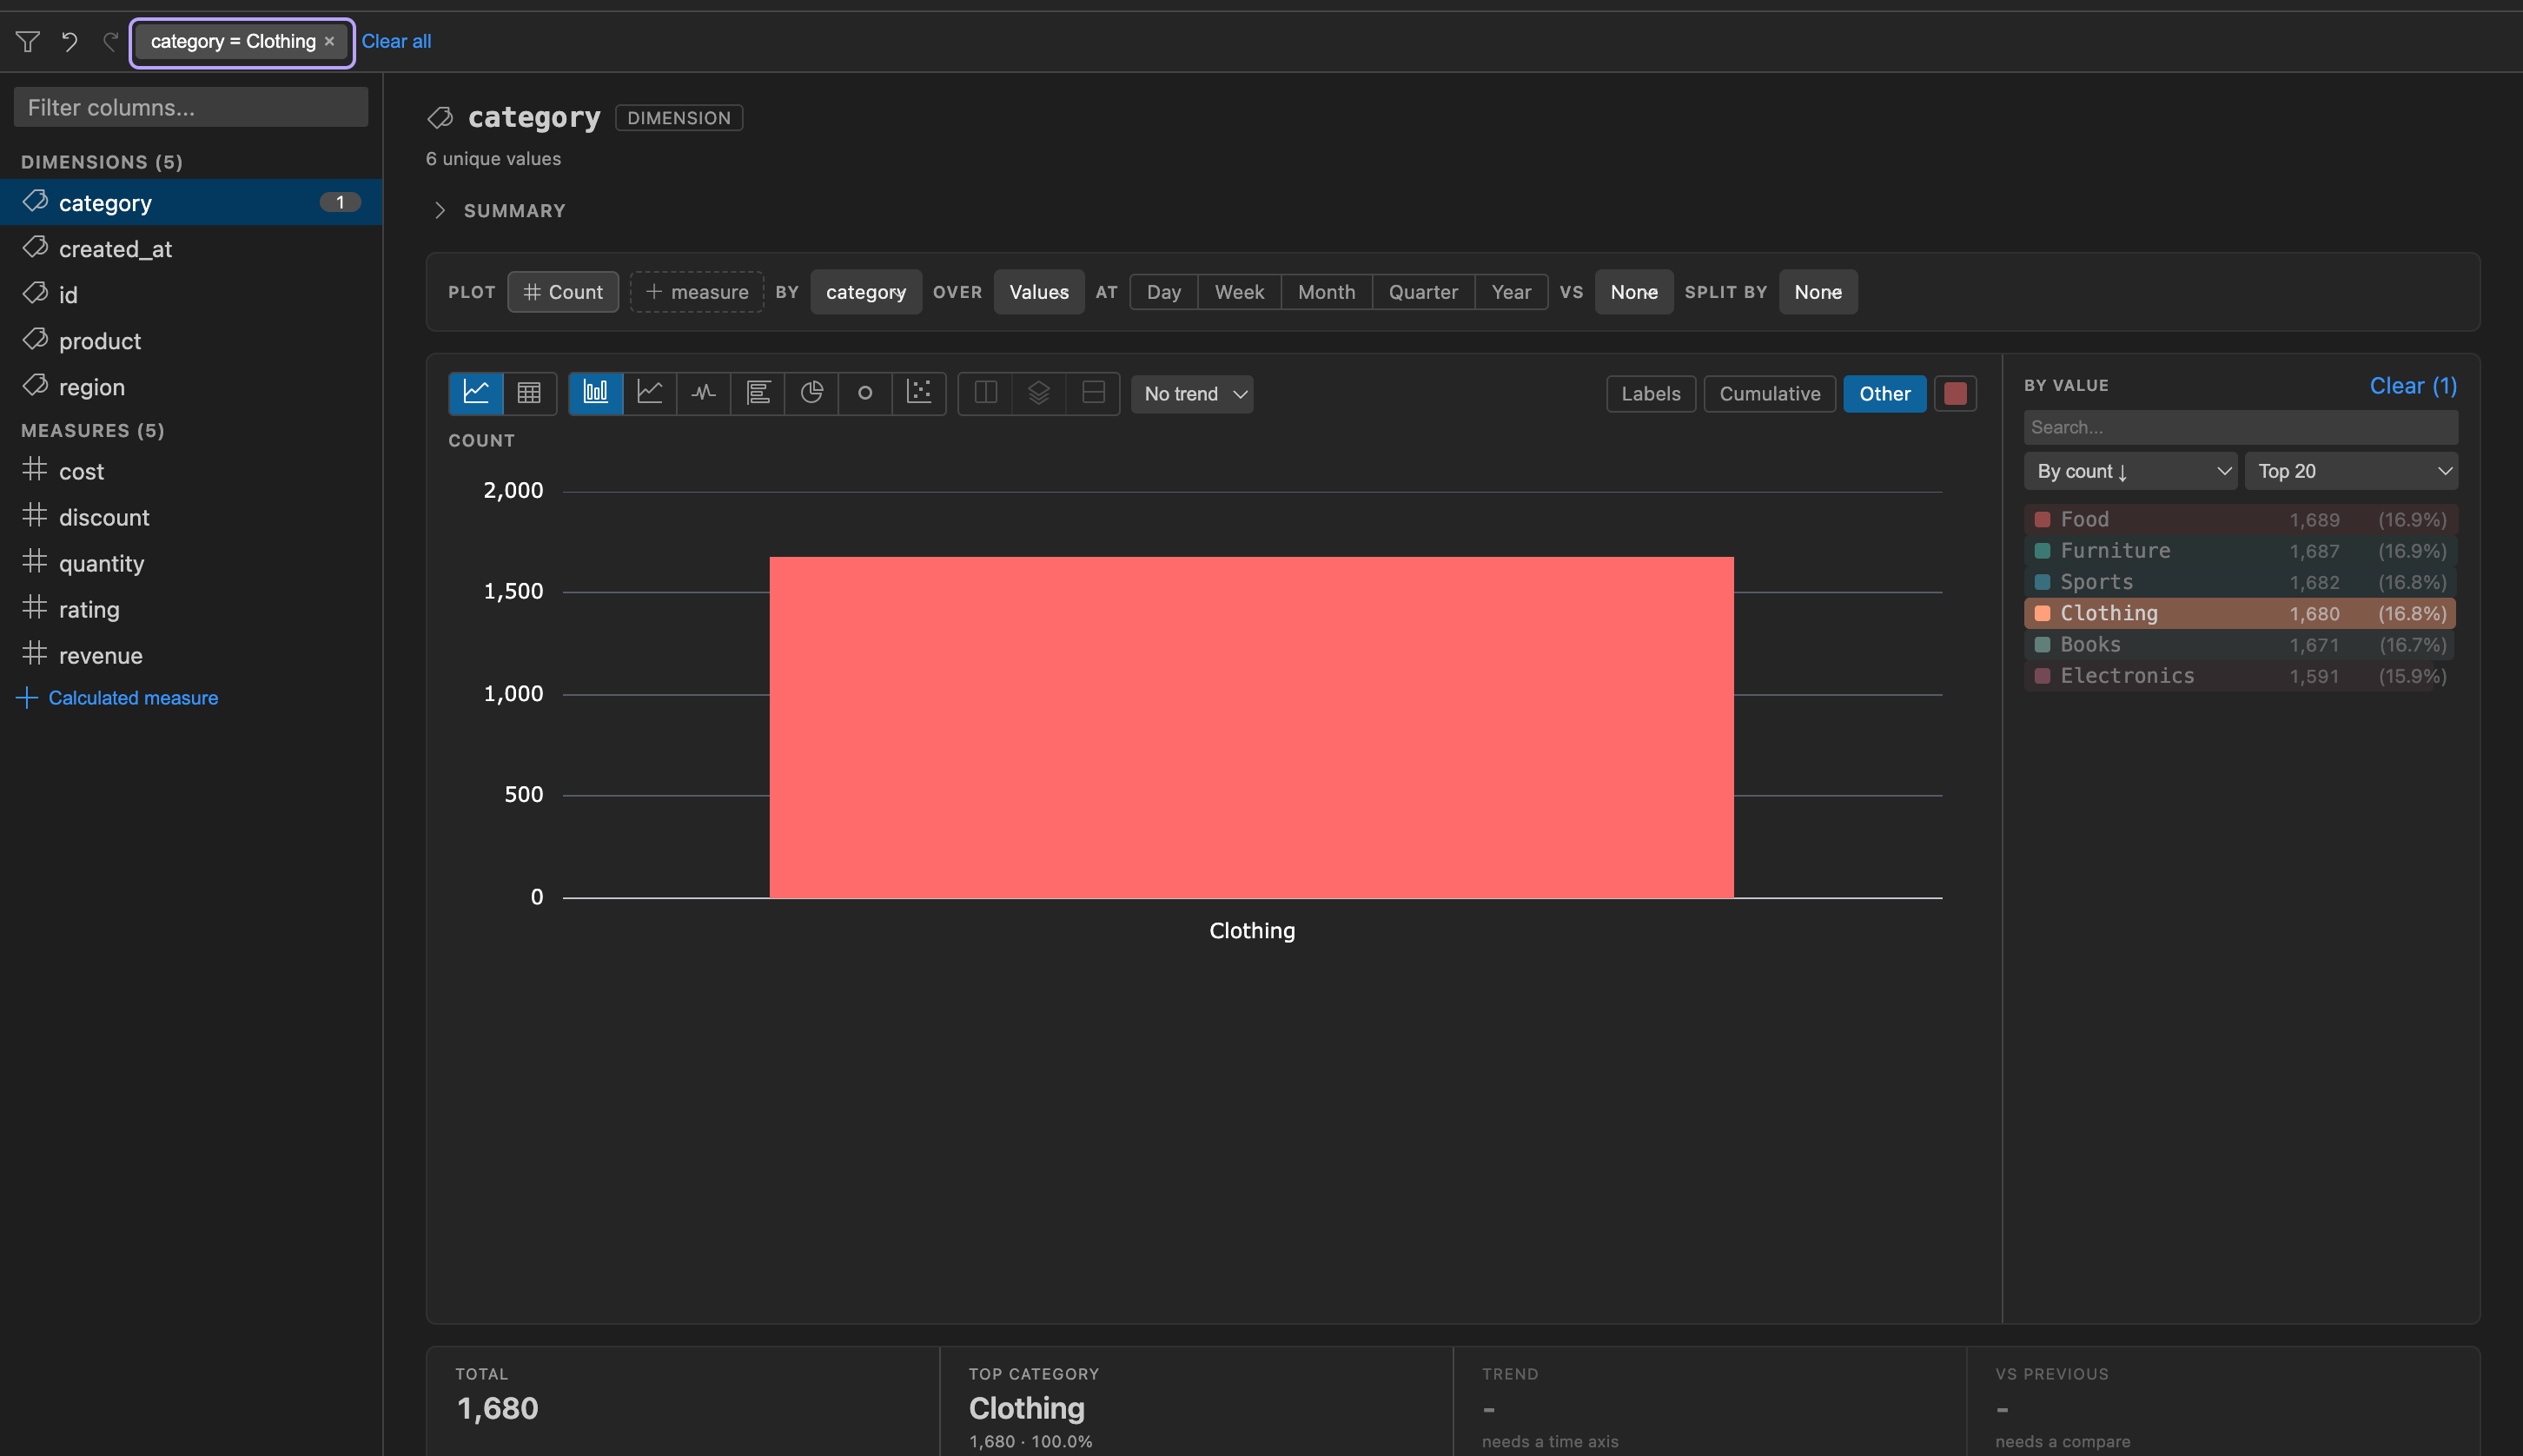Click the TOTAL 1,680 card

[x=683, y=1402]
